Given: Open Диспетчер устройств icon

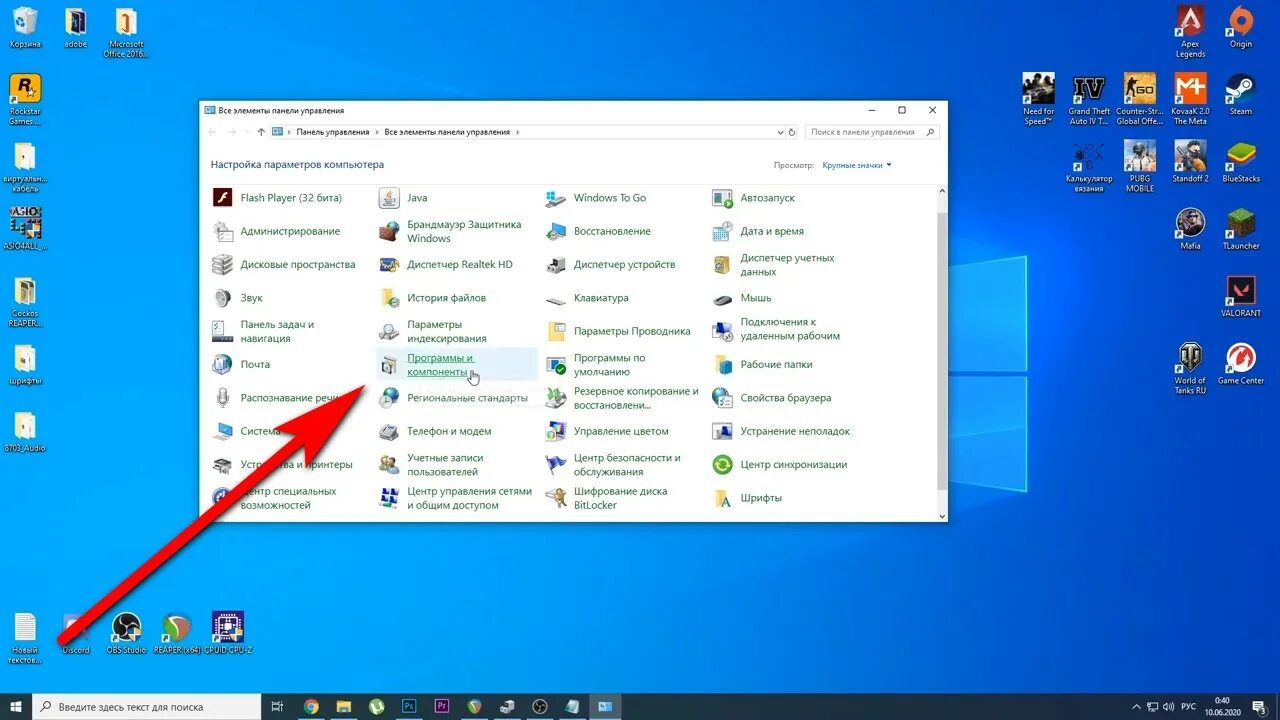Looking at the screenshot, I should click(556, 265).
